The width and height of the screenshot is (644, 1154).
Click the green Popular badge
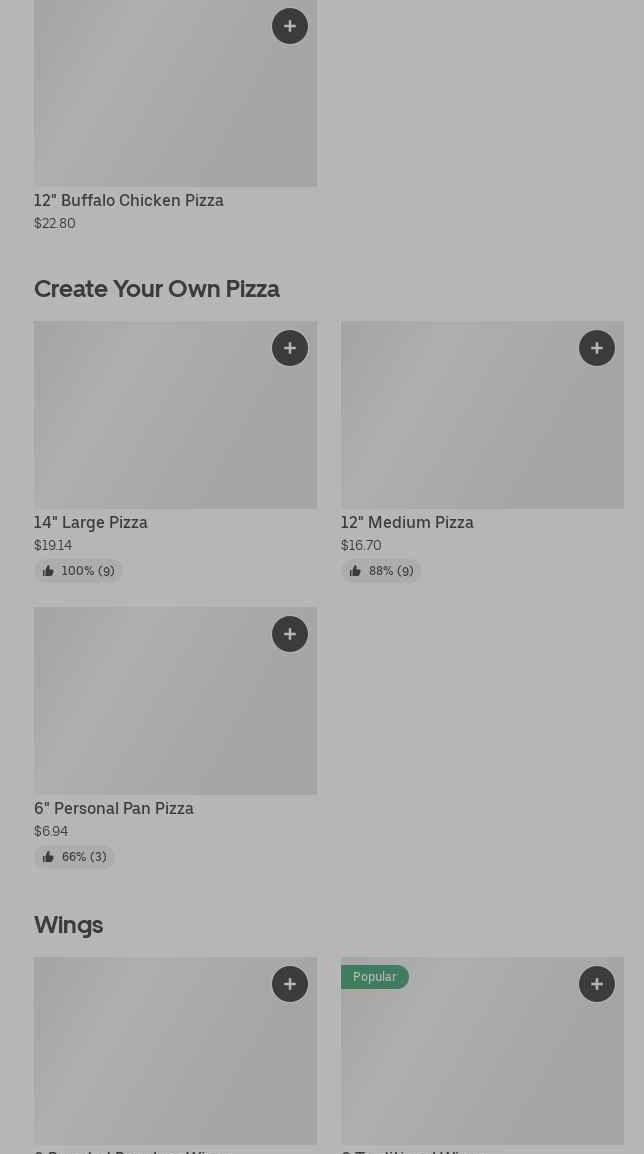374,976
